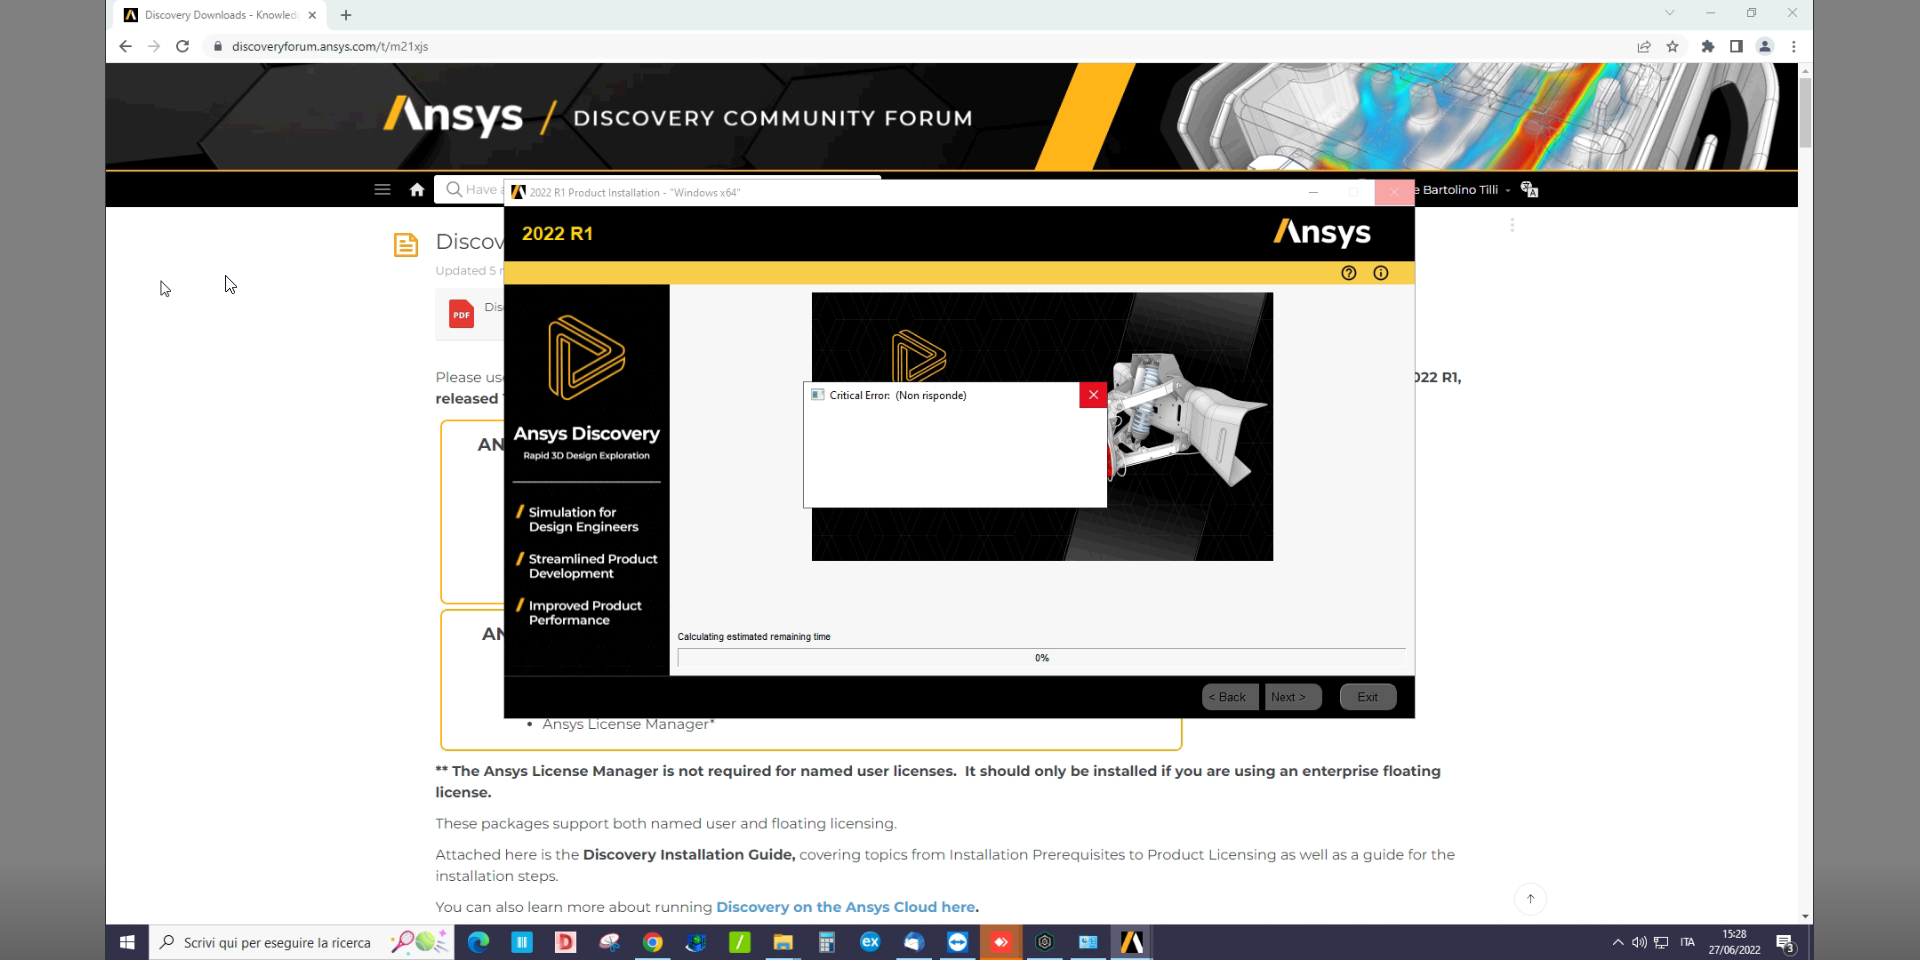Click the Ansys Discovery product image
The height and width of the screenshot is (960, 1920).
(x=1042, y=427)
